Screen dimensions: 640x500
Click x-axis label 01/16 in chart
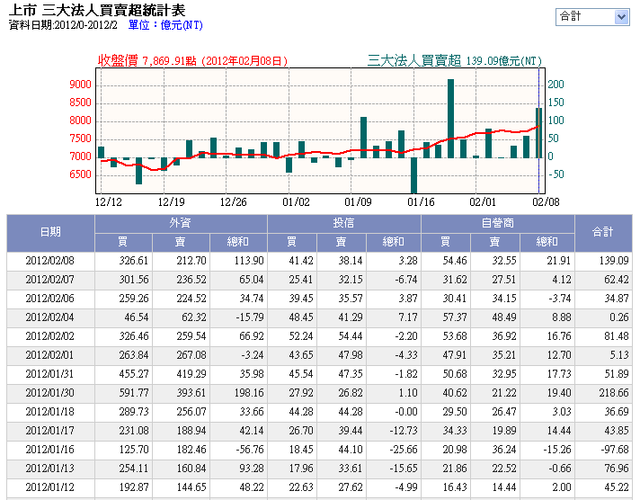pyautogui.click(x=421, y=202)
